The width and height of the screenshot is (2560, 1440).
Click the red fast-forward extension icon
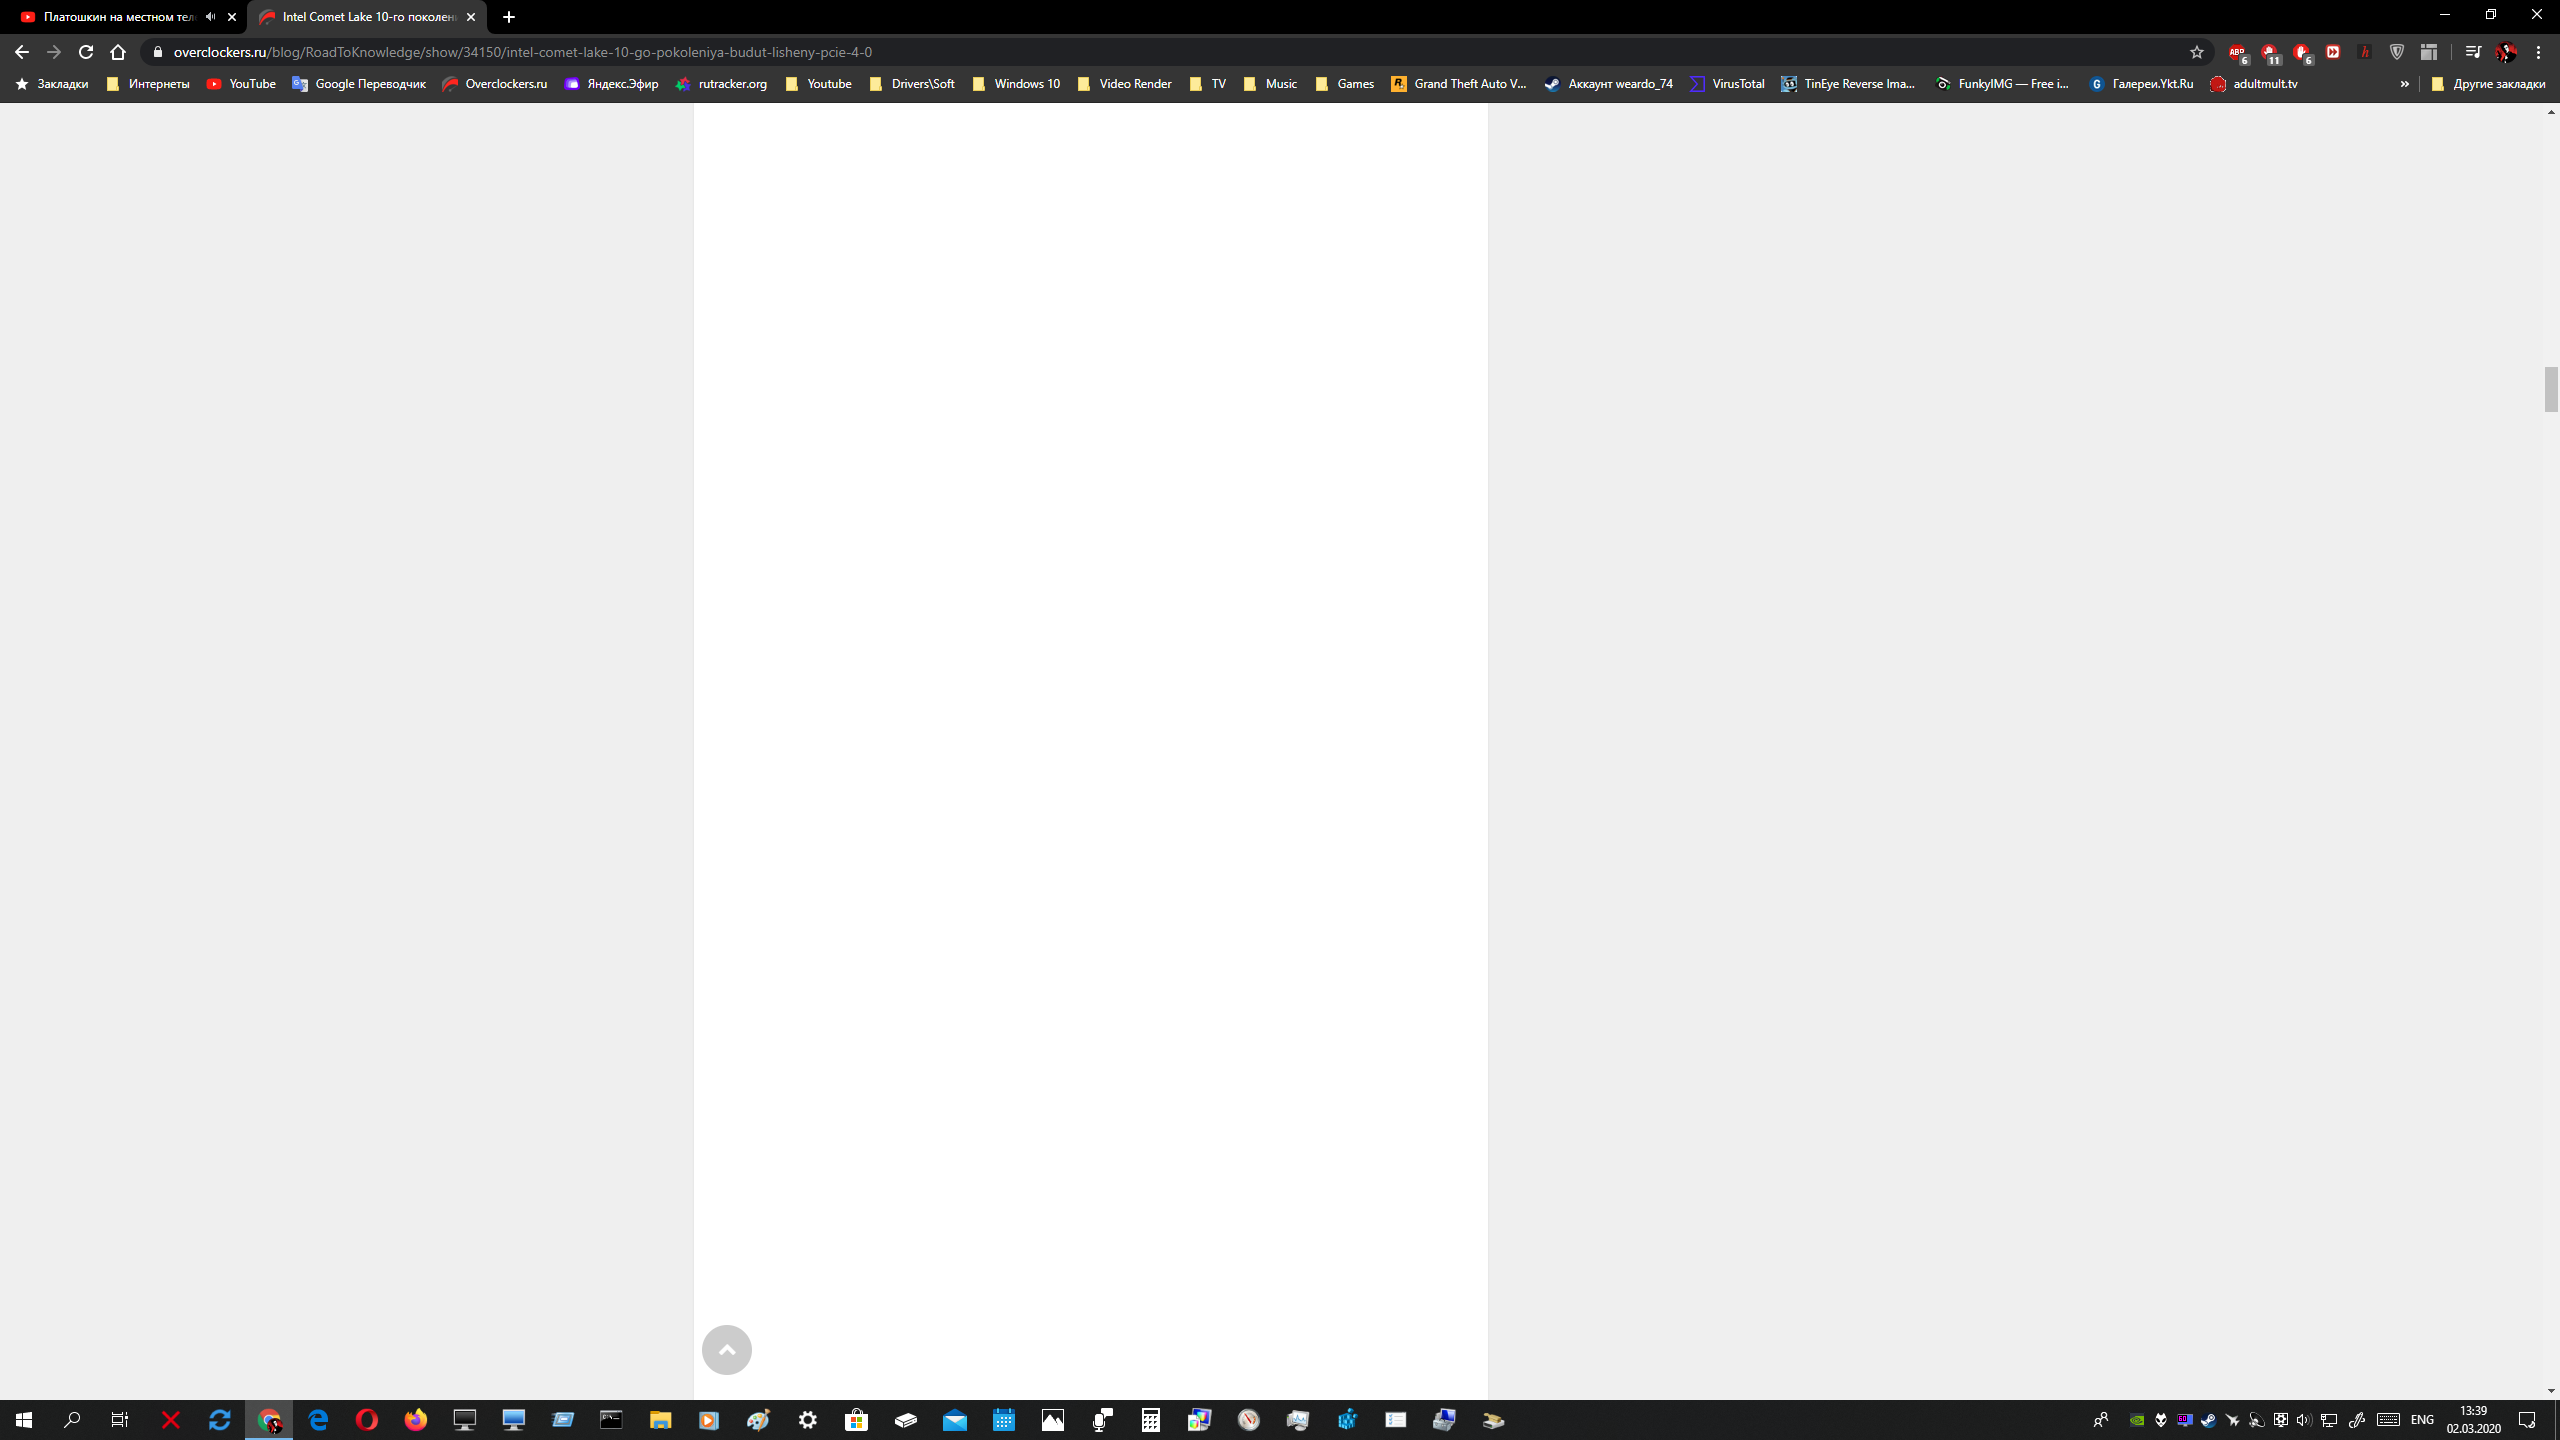pos(2333,52)
